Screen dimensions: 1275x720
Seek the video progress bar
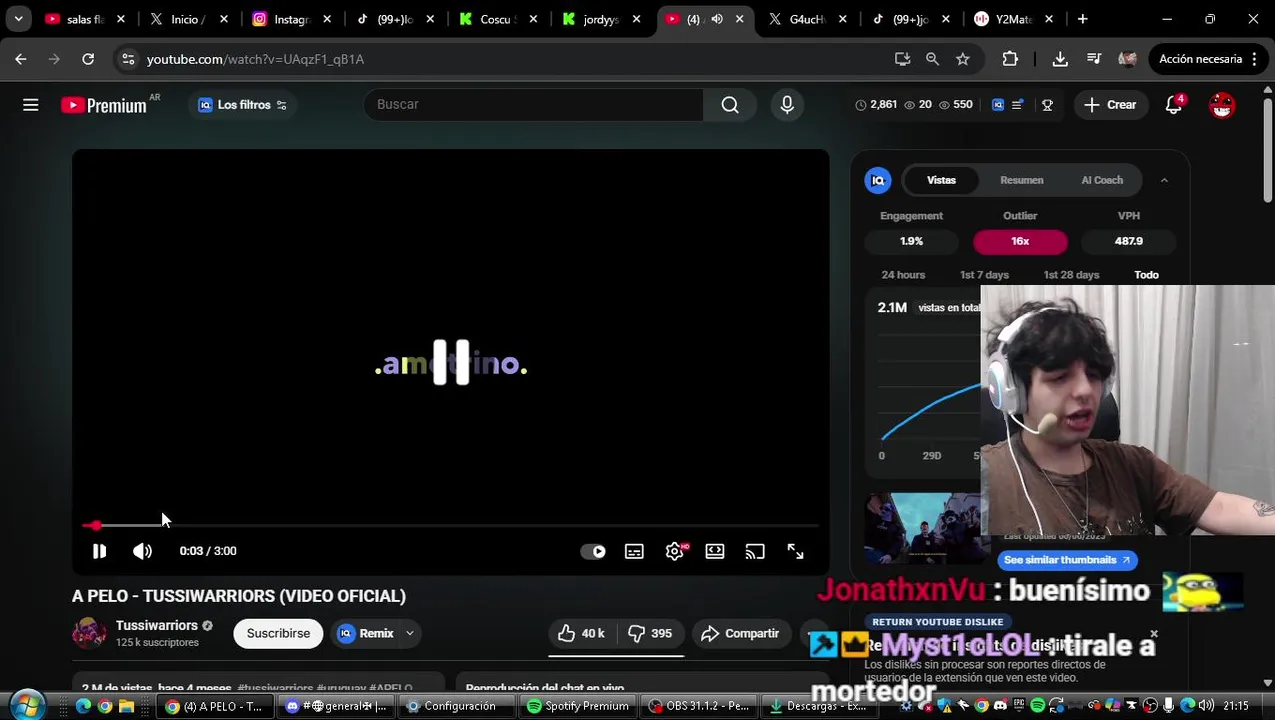click(x=450, y=525)
